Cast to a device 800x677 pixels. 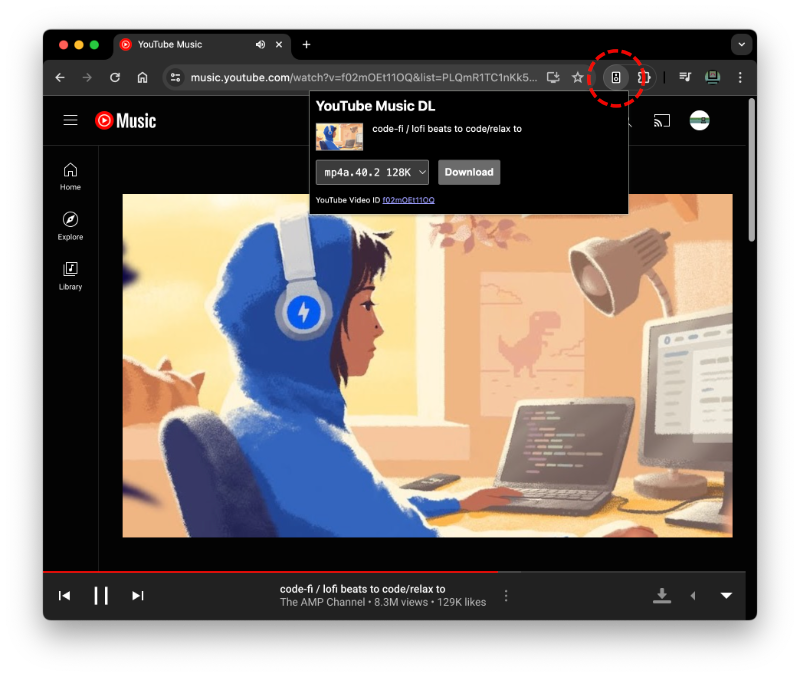[661, 121]
